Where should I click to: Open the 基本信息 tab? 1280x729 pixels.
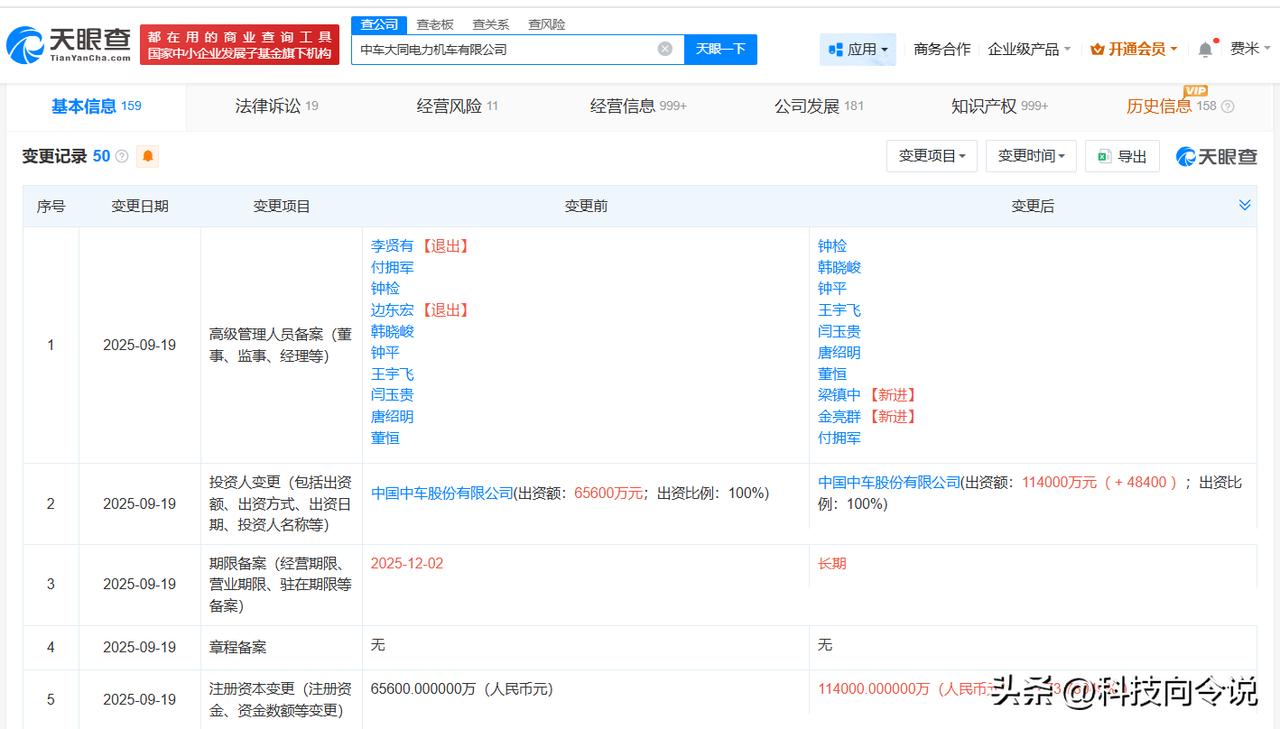(96, 106)
